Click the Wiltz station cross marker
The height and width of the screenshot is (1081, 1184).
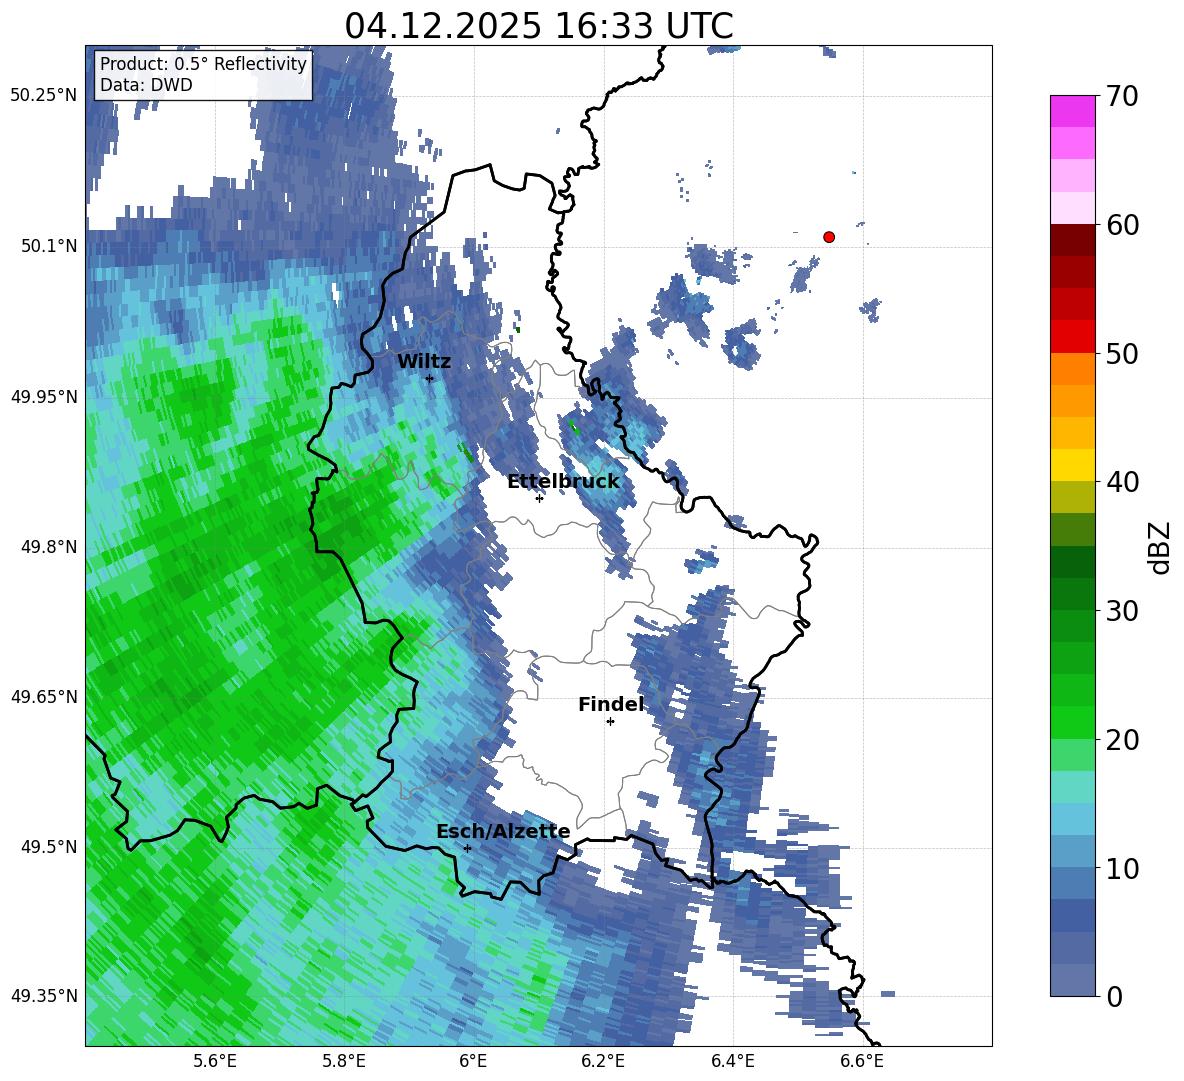click(x=430, y=378)
